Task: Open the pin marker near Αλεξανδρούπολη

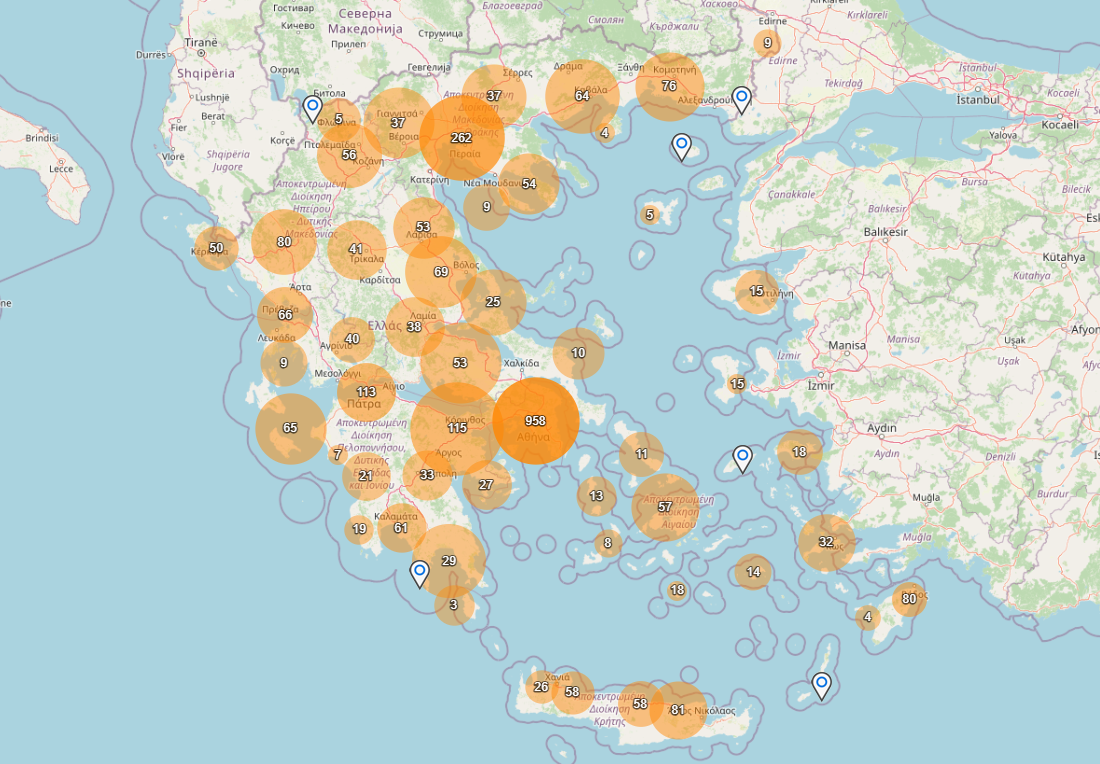Action: pos(742,100)
